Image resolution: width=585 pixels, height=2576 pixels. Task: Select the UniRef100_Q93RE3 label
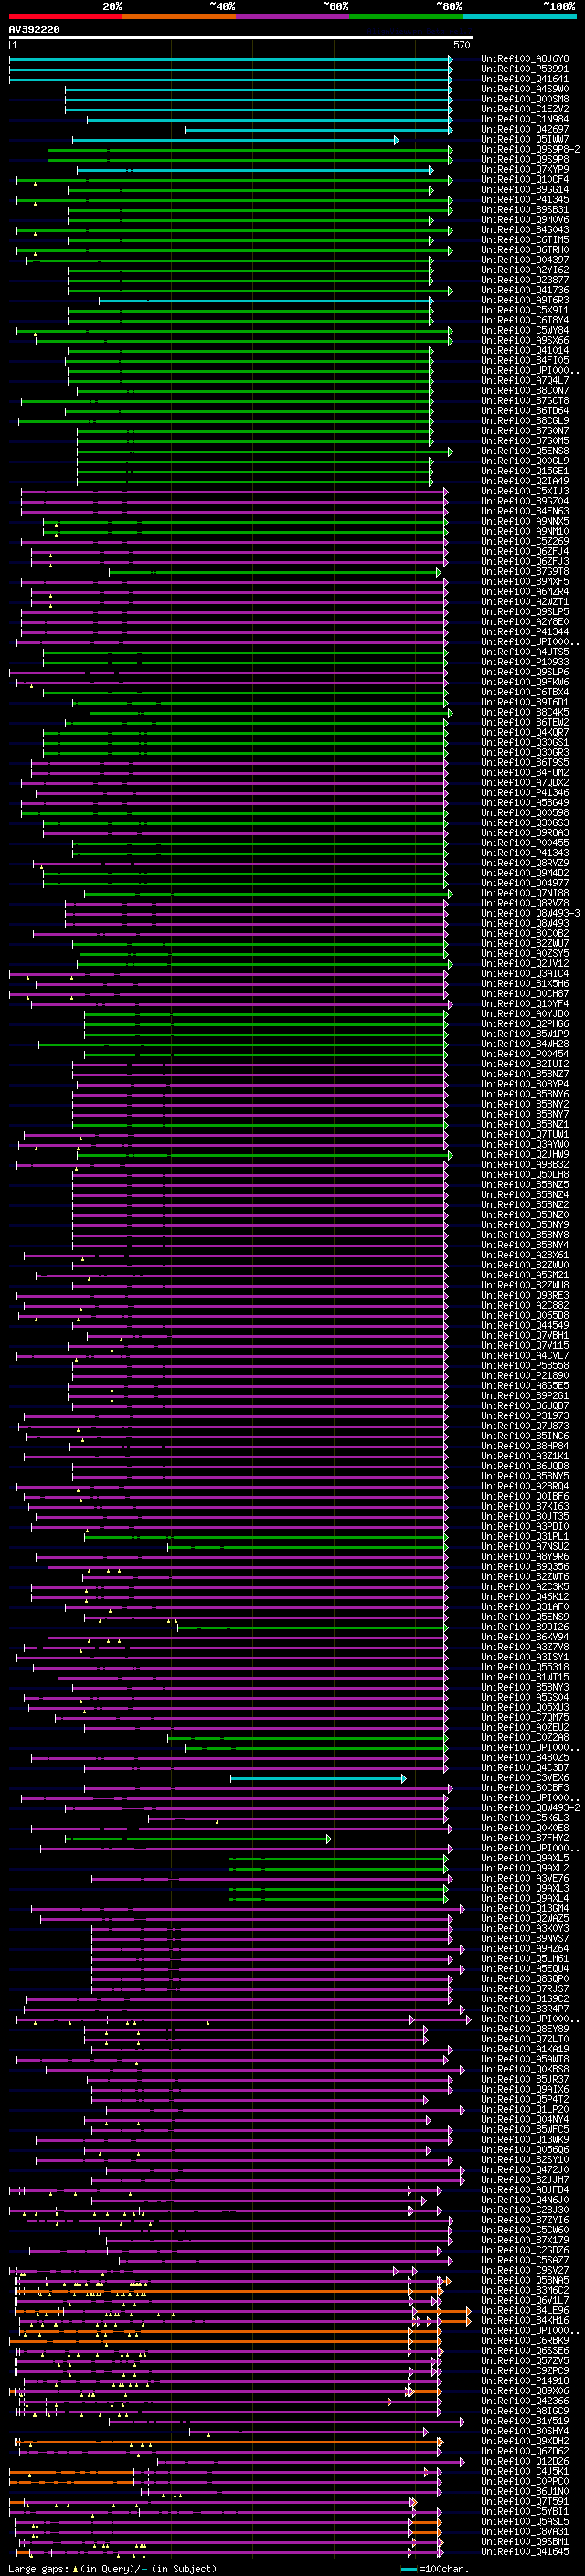(525, 1295)
